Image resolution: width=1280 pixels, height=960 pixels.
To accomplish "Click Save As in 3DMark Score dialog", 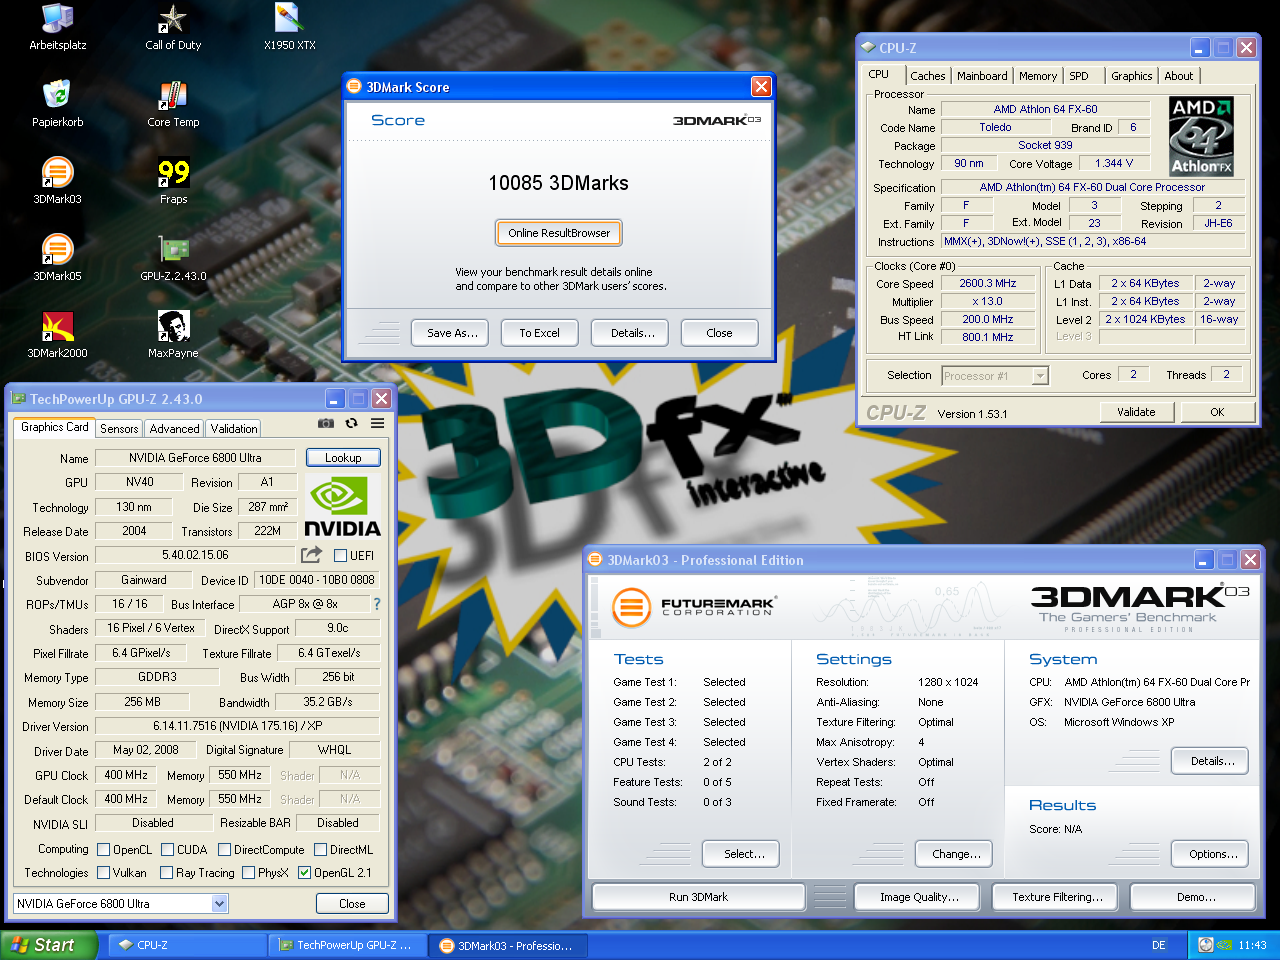I will (452, 333).
